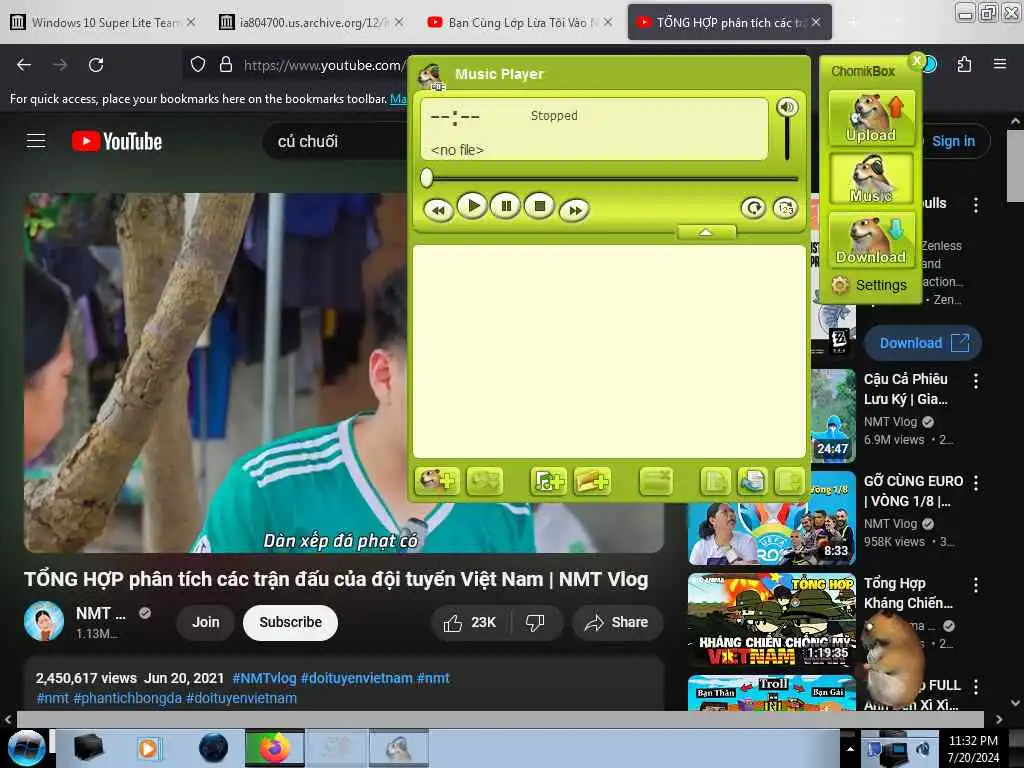
Task: Click the load-playlist icon with blue arrow
Action: 752,481
